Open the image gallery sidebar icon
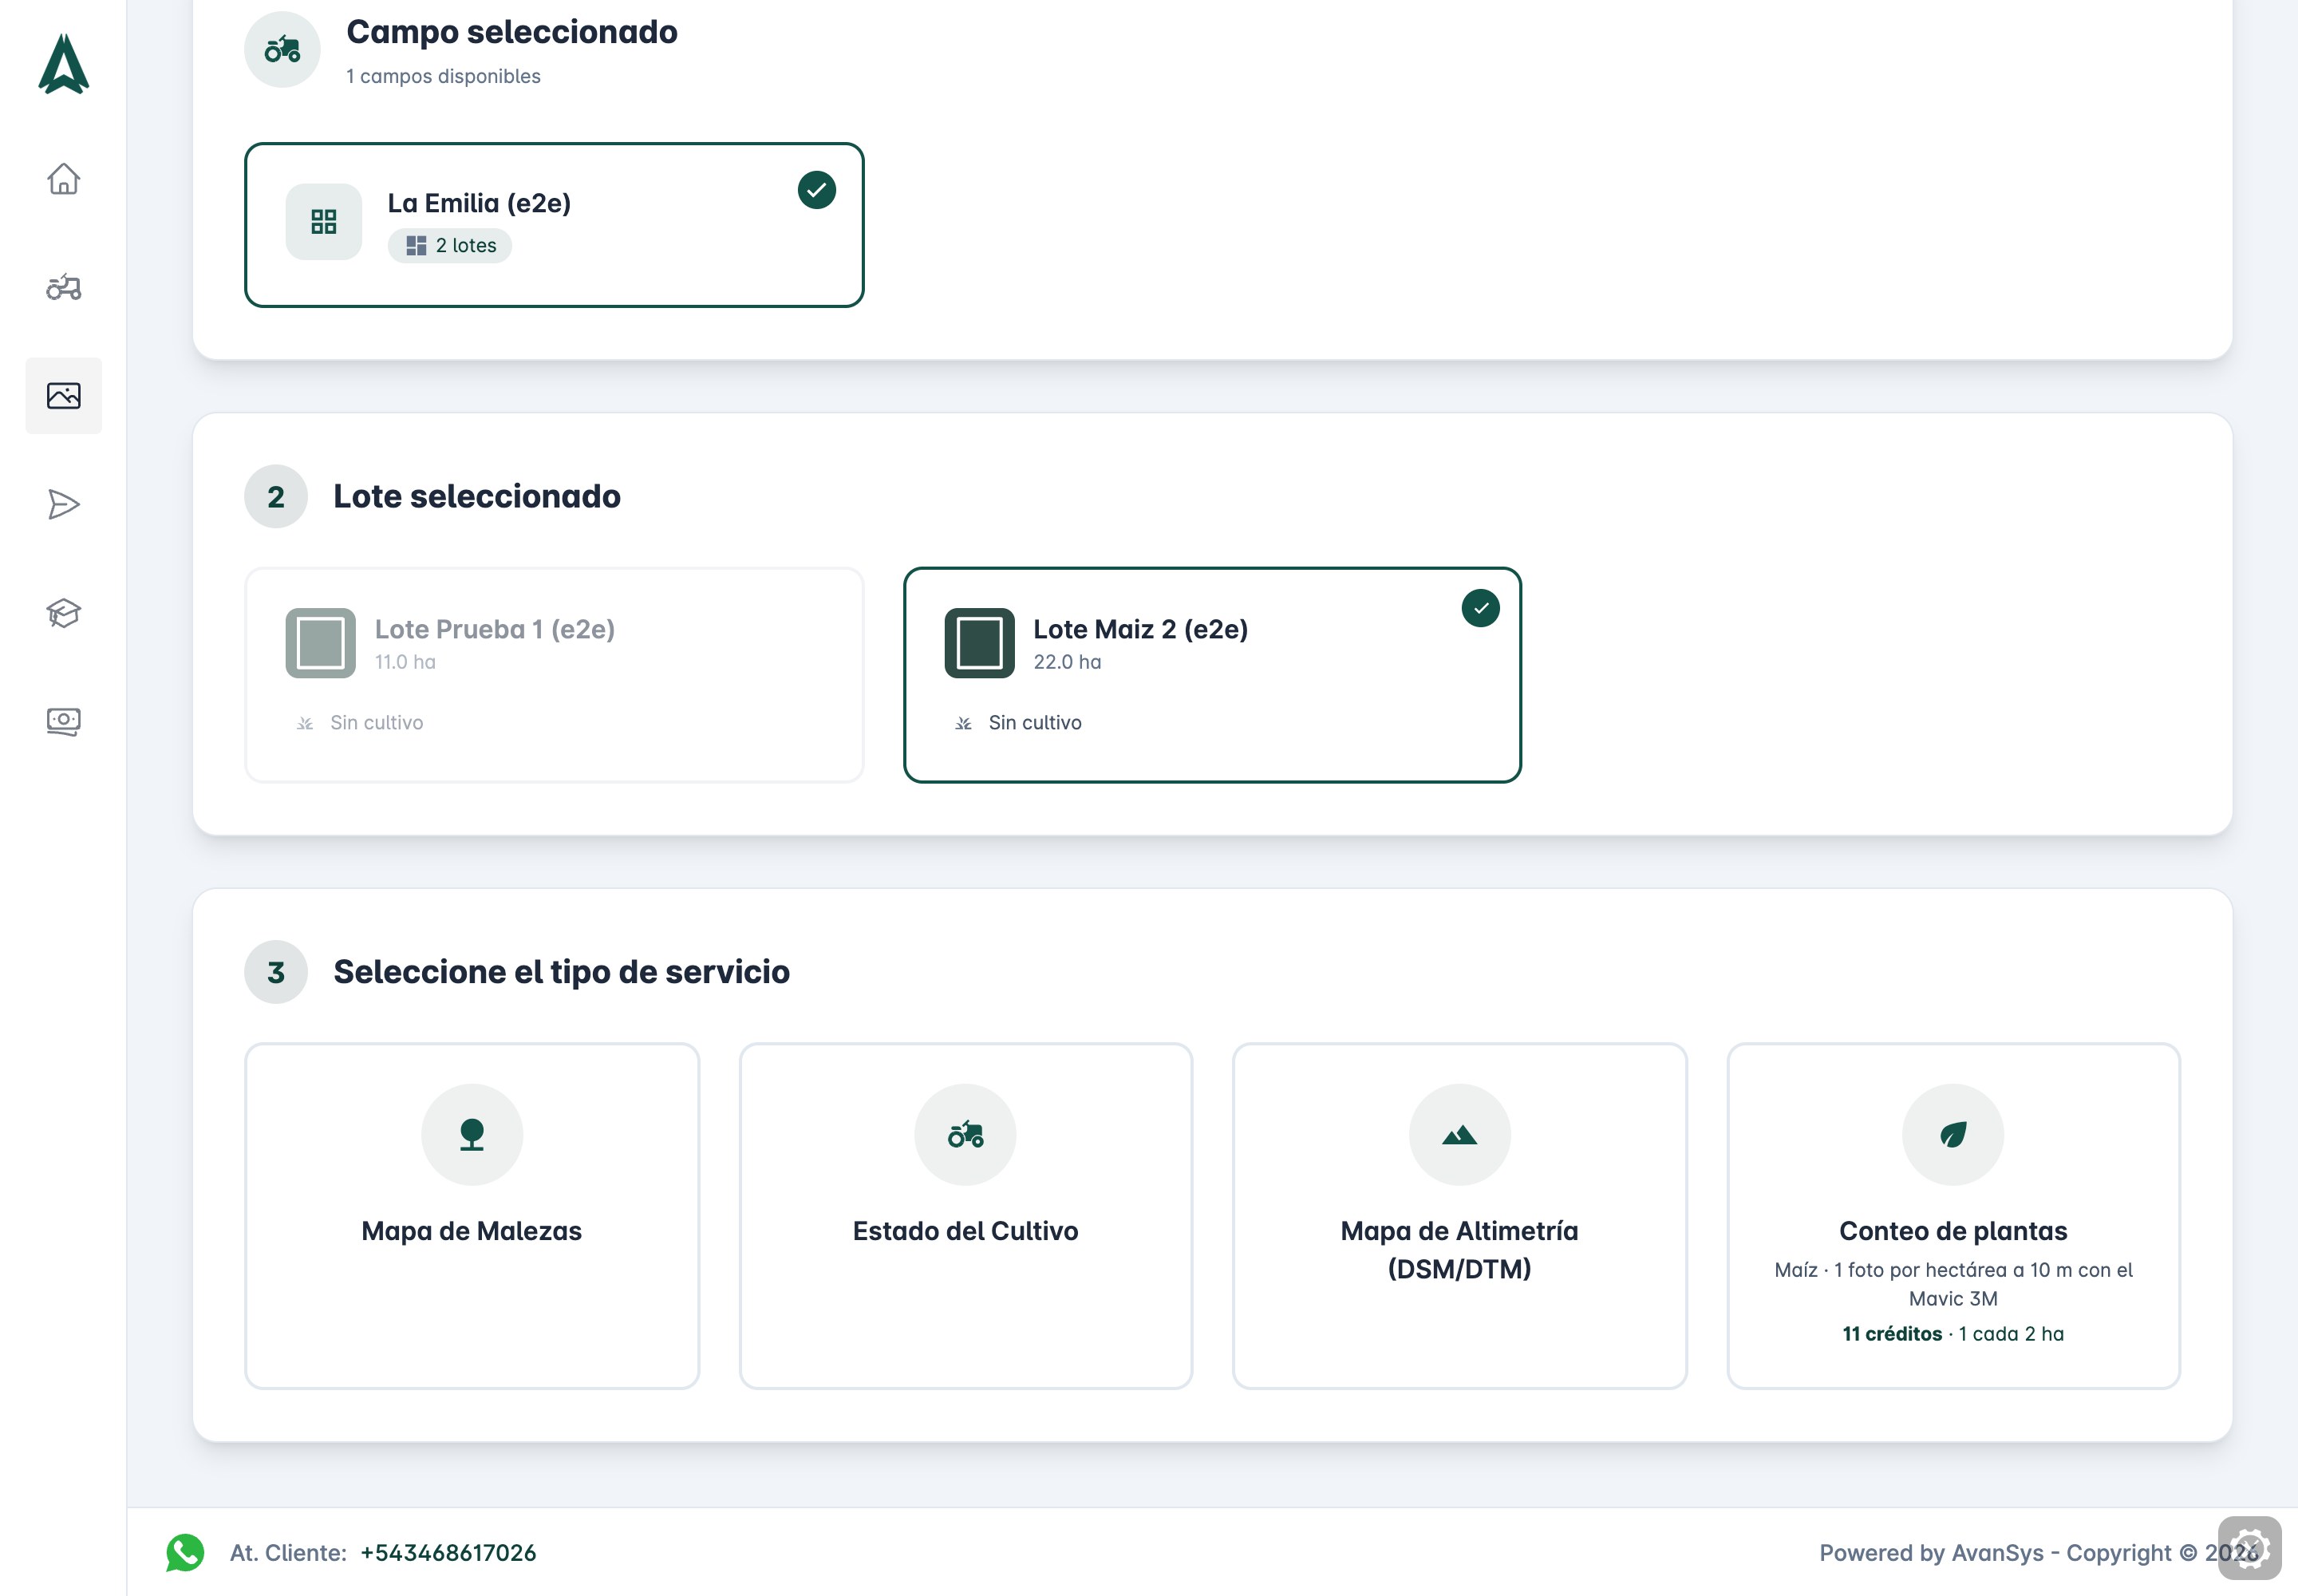The height and width of the screenshot is (1596, 2298). pos(64,395)
